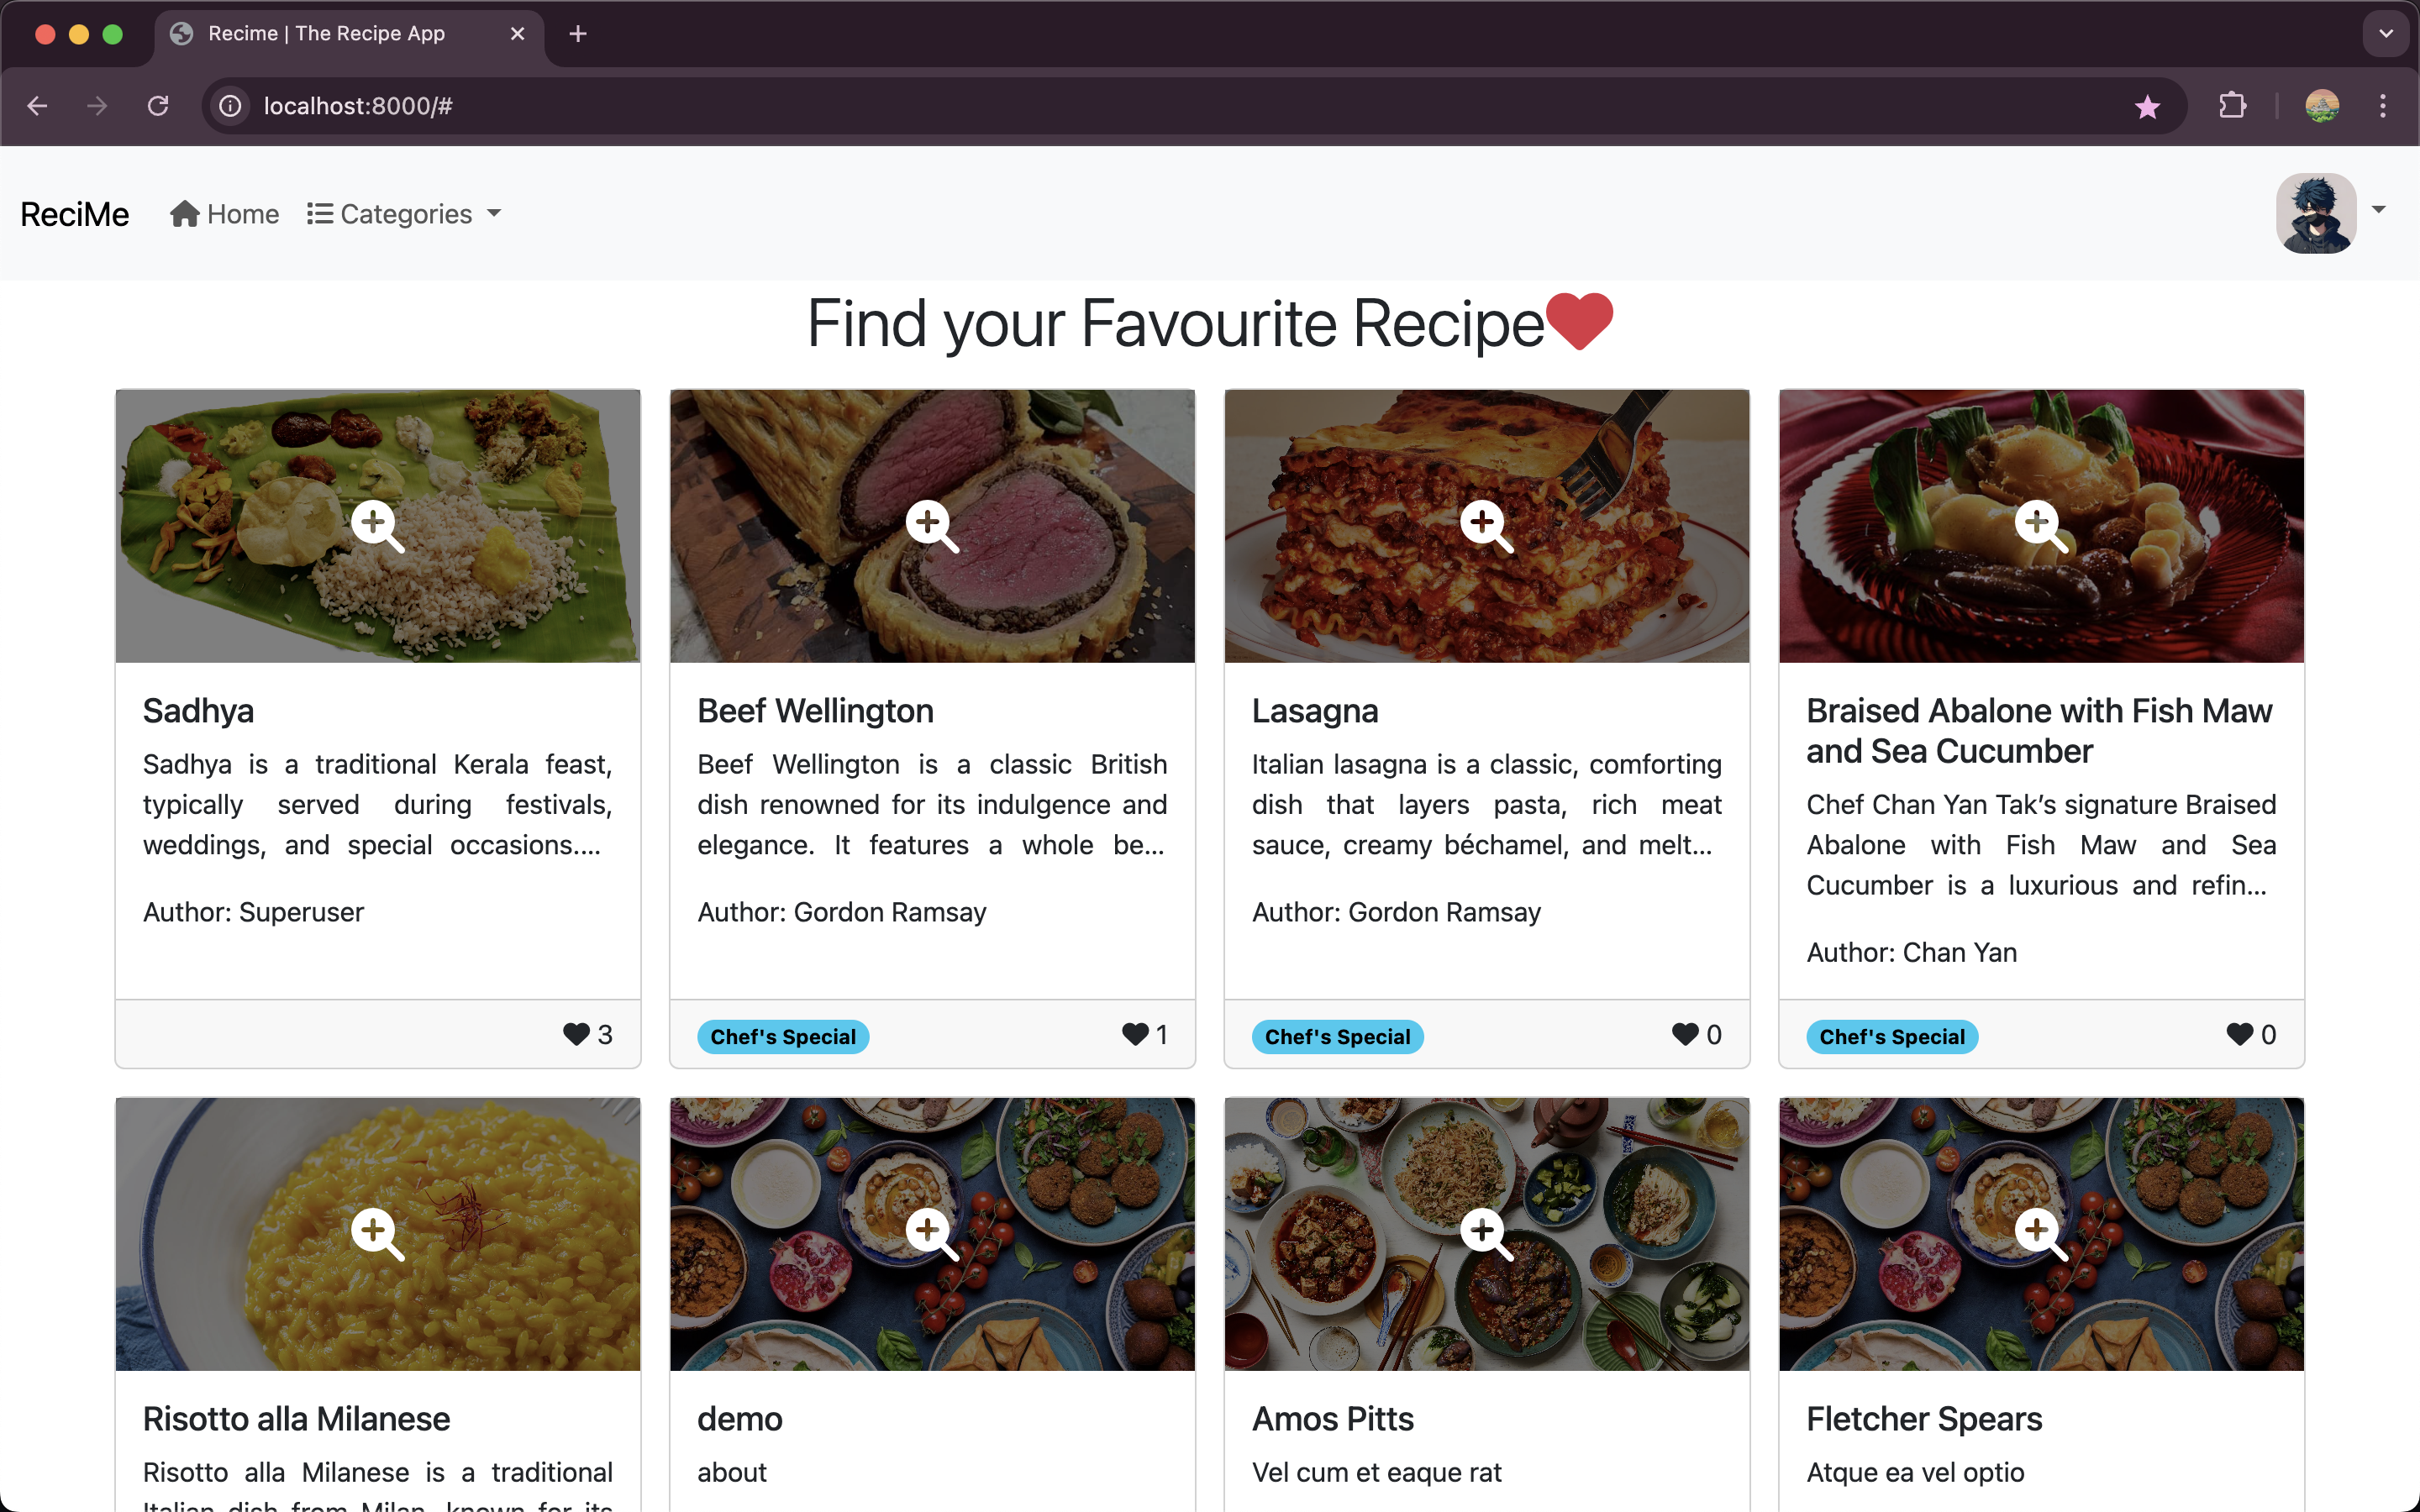This screenshot has height=1512, width=2420.
Task: Click the ReciMe brand link
Action: [75, 214]
